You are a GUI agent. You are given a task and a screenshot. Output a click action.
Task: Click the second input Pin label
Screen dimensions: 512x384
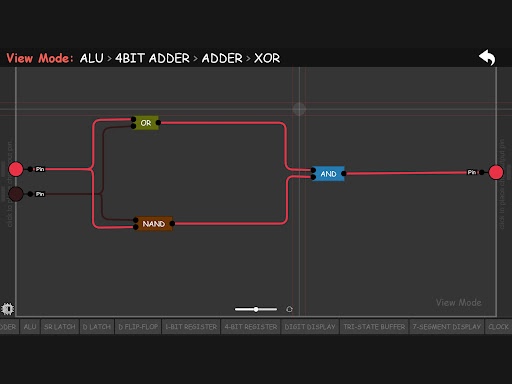pos(40,194)
